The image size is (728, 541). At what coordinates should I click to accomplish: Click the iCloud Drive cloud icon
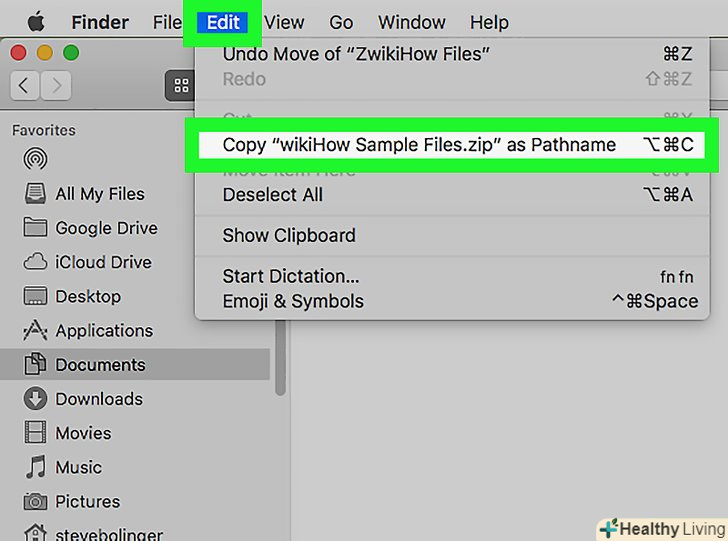pyautogui.click(x=35, y=262)
